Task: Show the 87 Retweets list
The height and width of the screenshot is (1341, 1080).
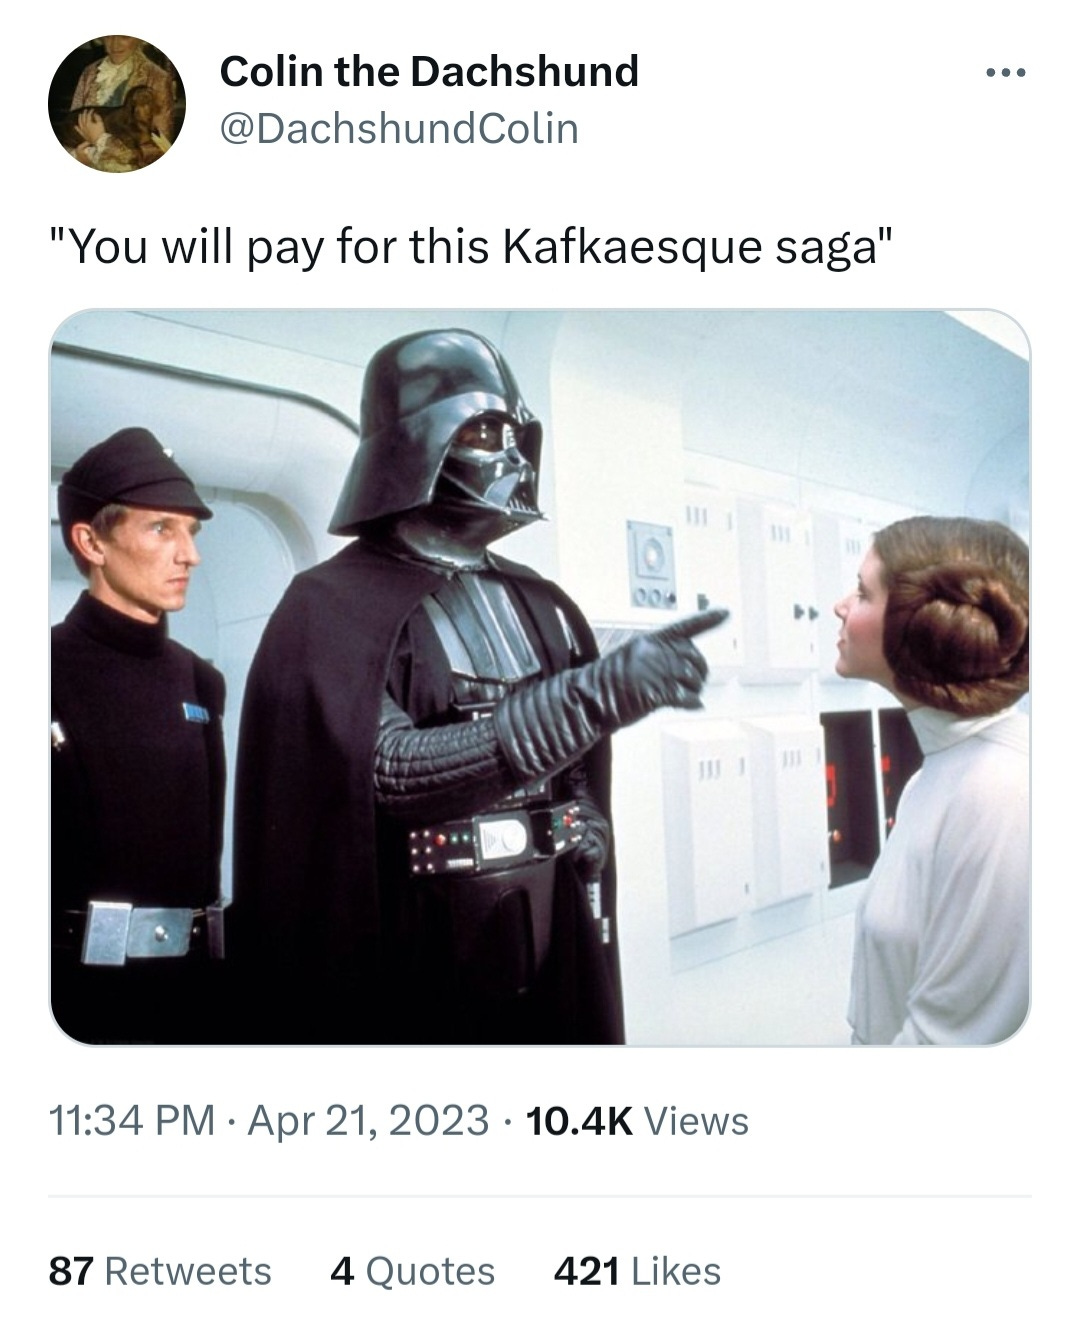Action: (x=160, y=1271)
